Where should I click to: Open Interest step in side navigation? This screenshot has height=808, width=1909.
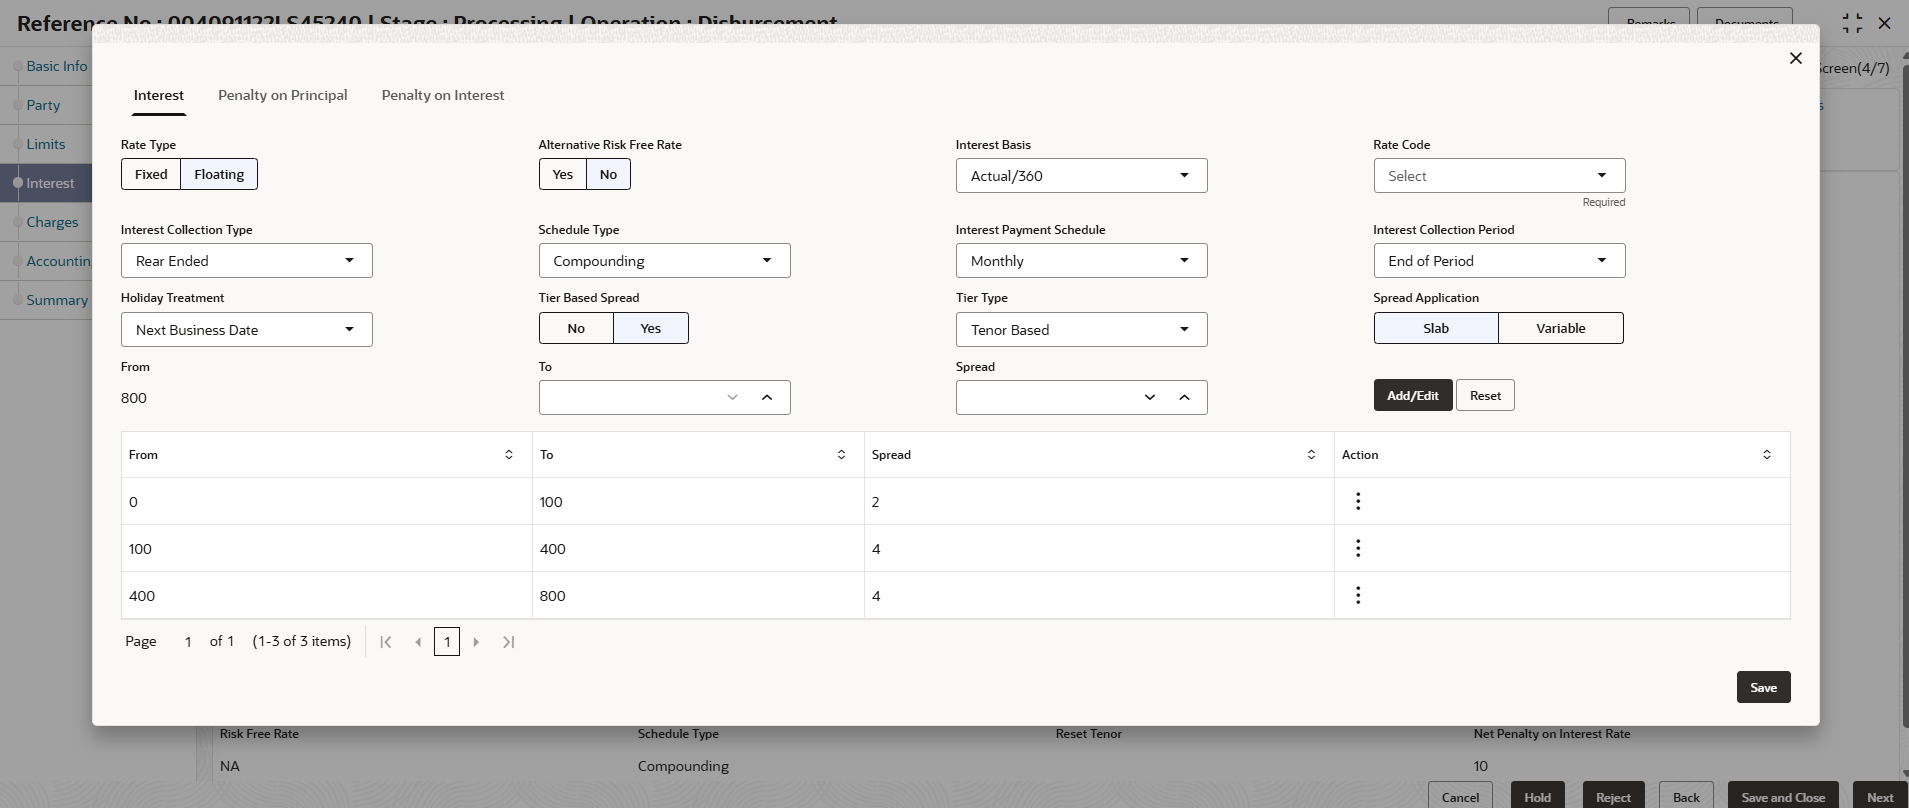coord(50,183)
